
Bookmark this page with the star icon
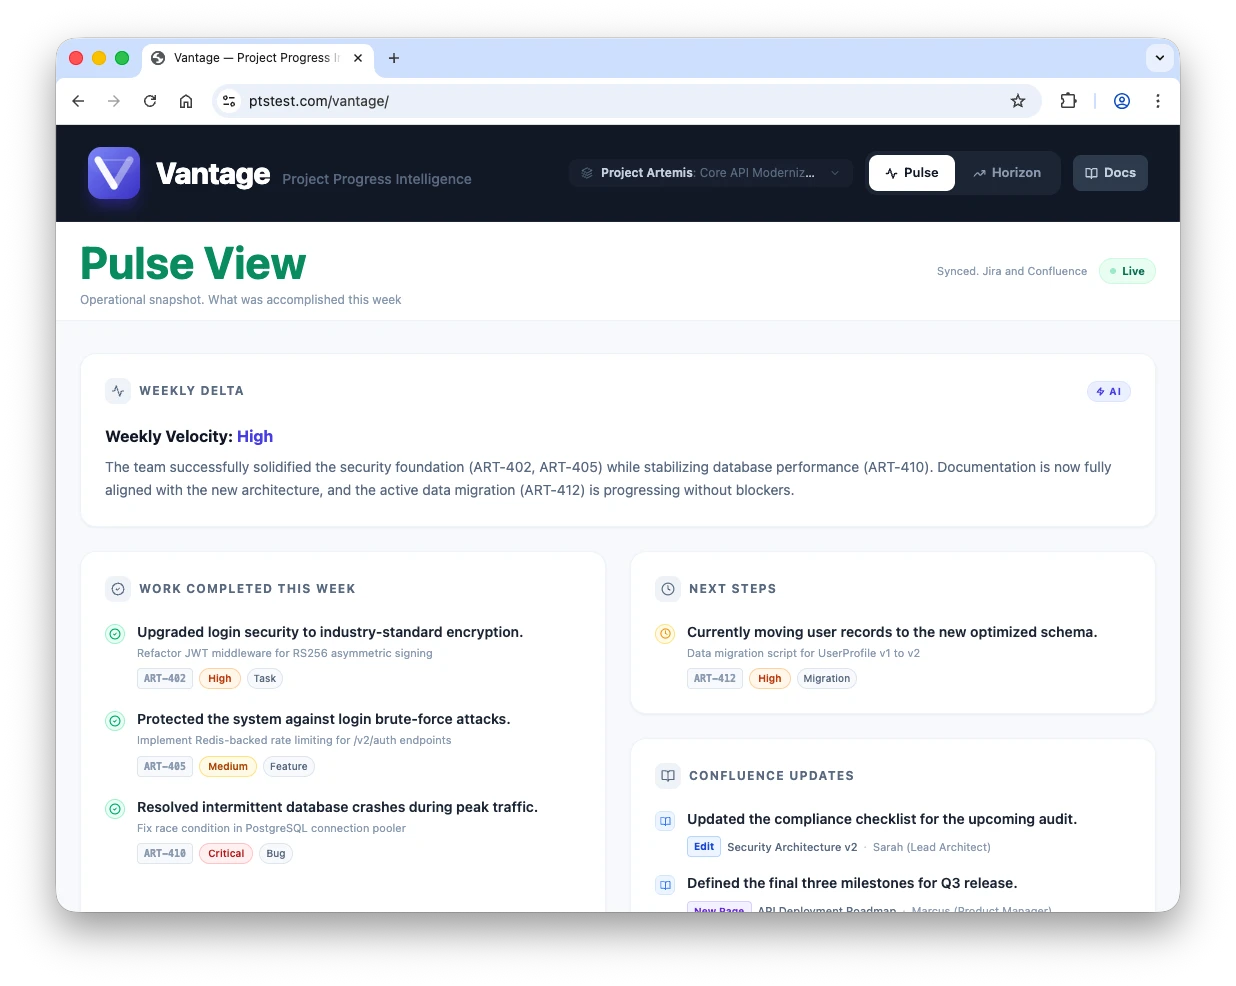click(1017, 101)
